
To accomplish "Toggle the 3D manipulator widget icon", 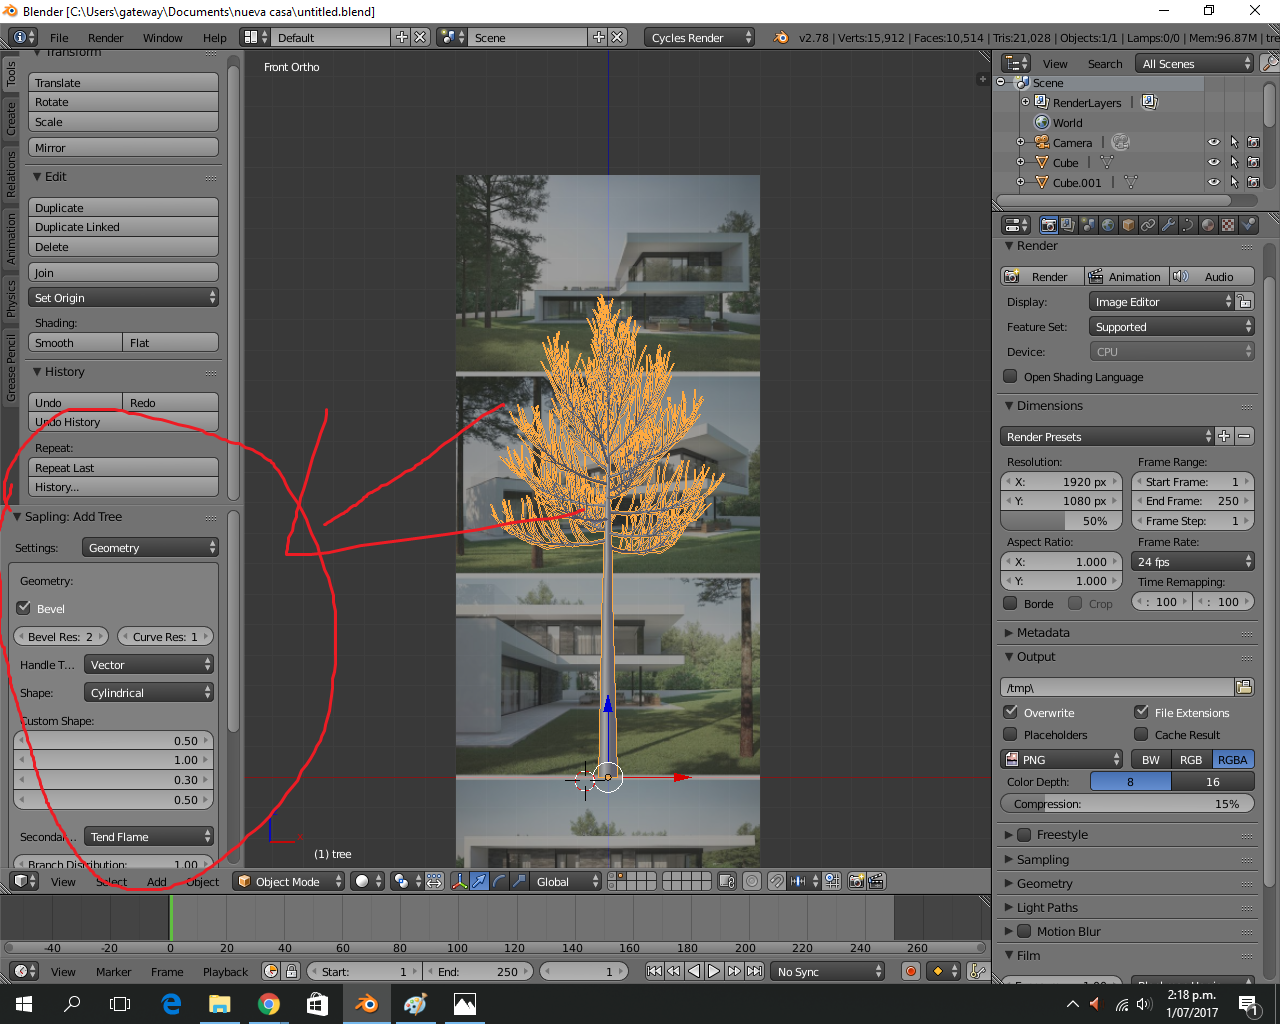I will tap(460, 881).
